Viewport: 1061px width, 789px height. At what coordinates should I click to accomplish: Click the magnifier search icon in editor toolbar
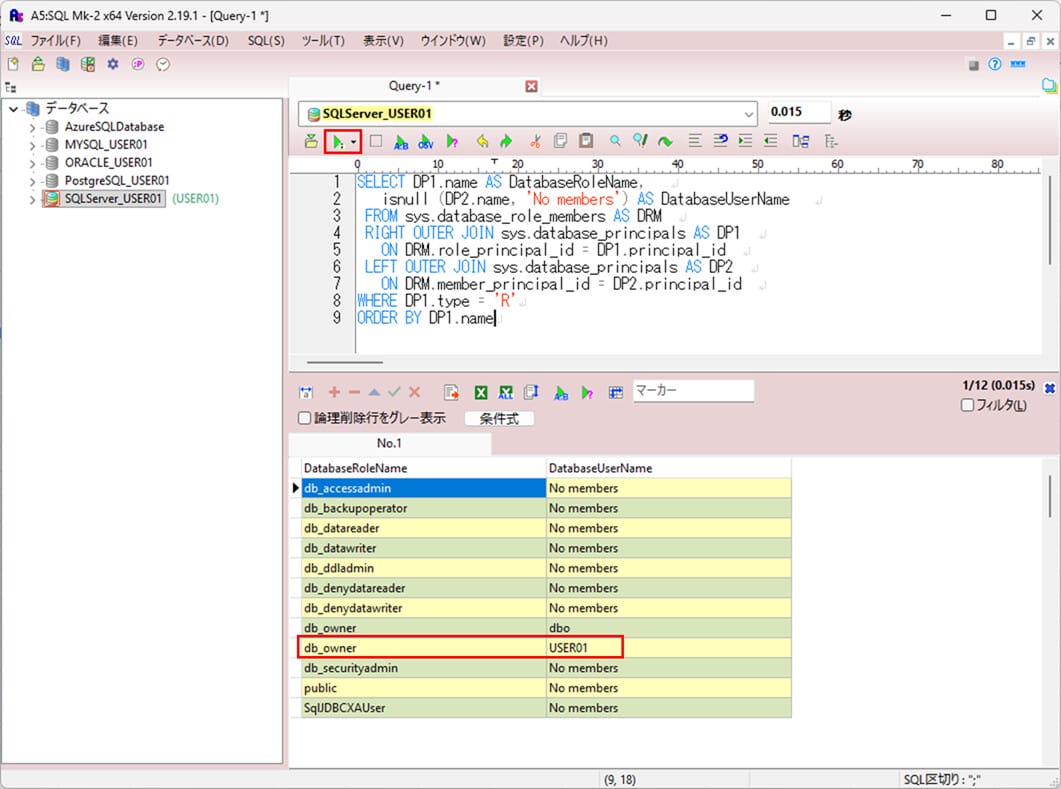coord(615,142)
